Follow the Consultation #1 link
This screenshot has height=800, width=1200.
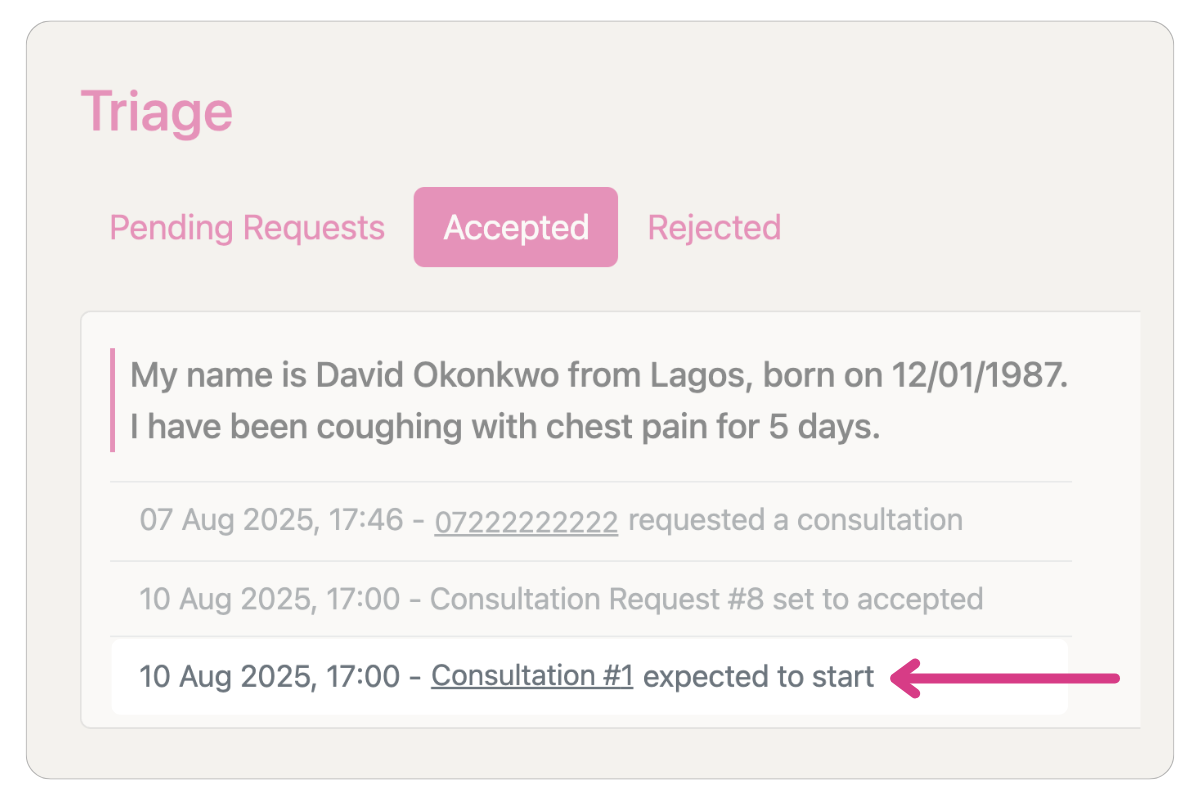[532, 676]
